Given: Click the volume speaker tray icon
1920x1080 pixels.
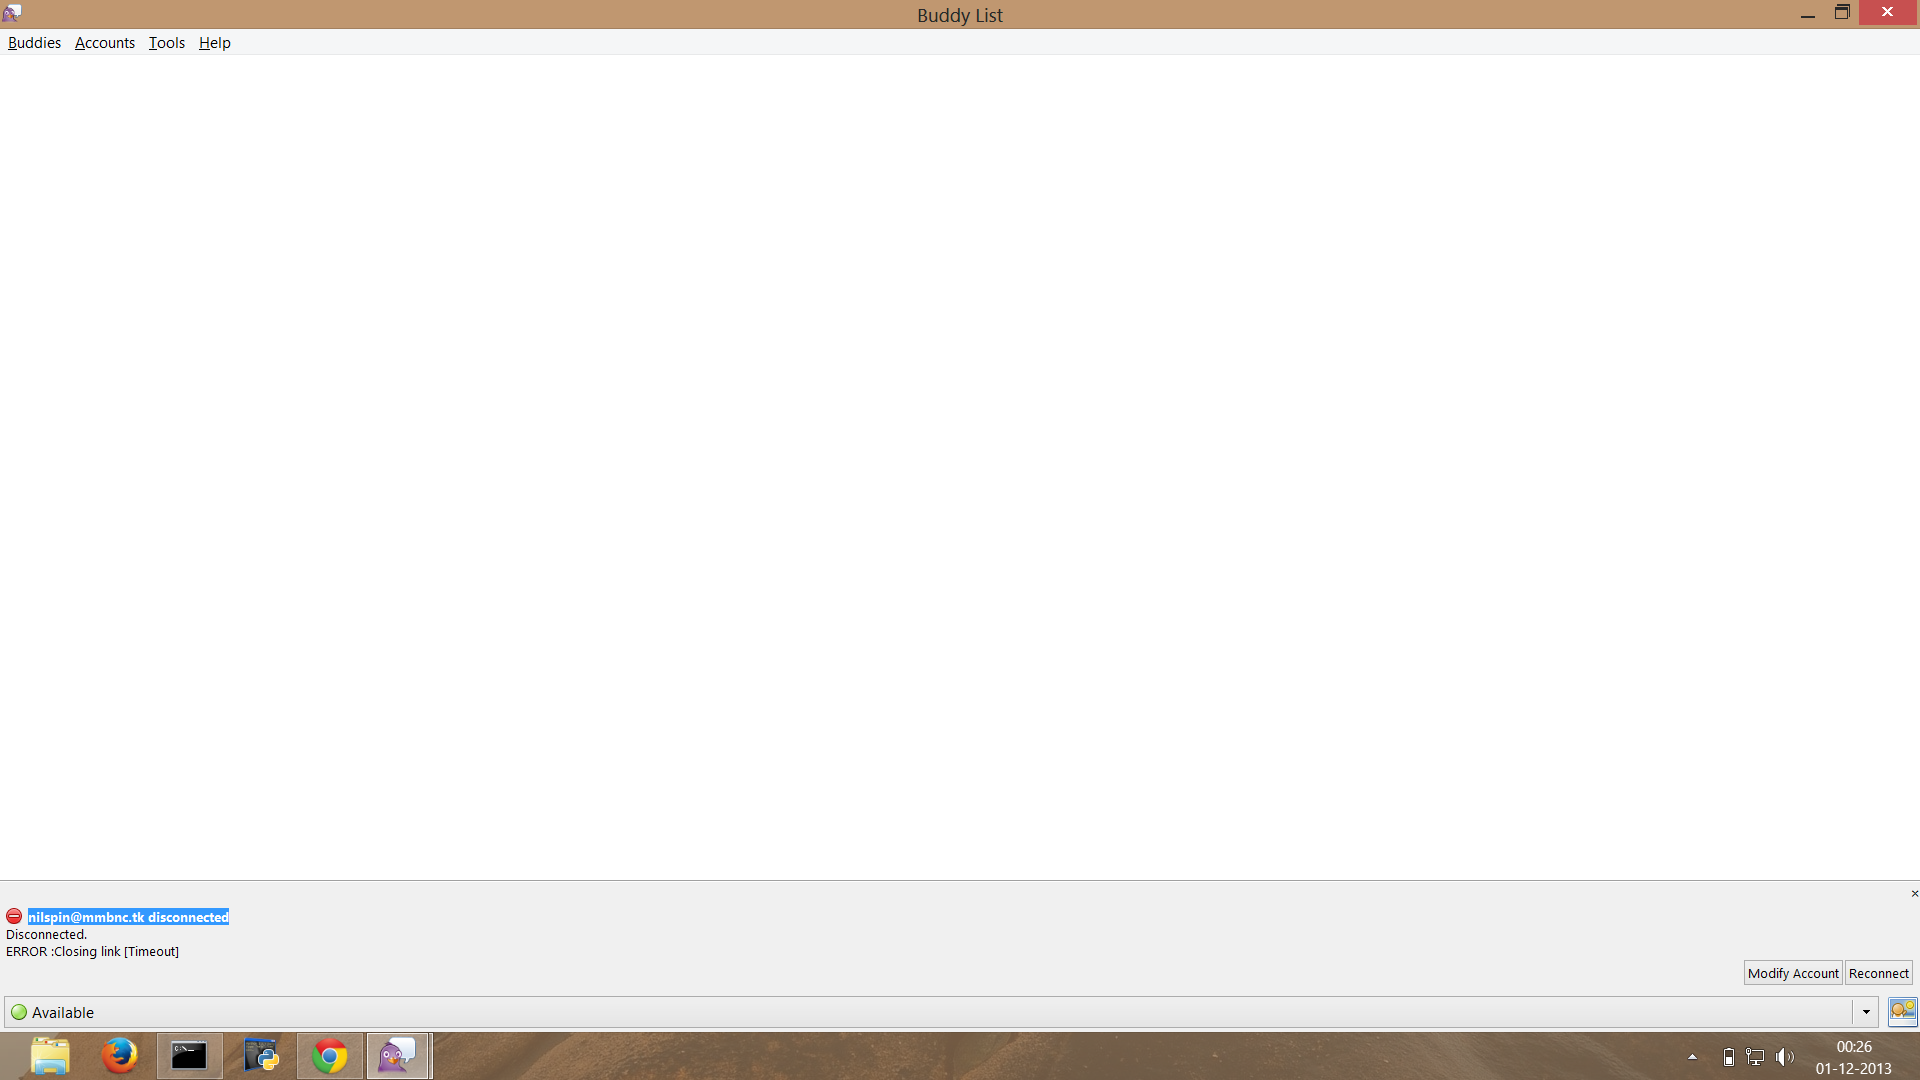Looking at the screenshot, I should 1785,1056.
